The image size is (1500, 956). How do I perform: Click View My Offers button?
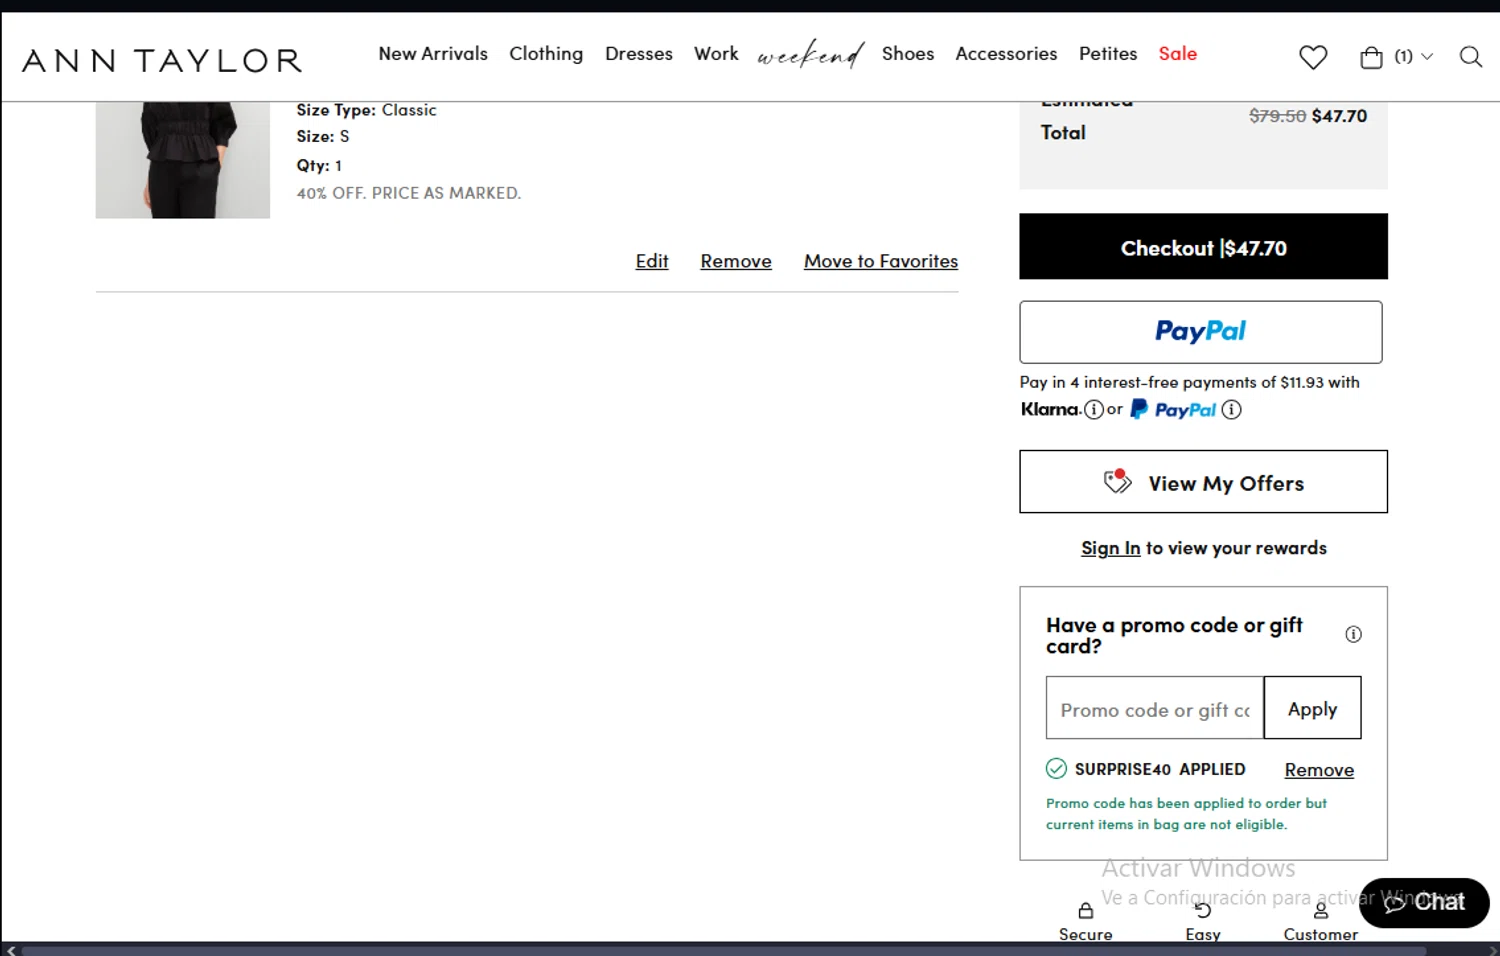1203,482
